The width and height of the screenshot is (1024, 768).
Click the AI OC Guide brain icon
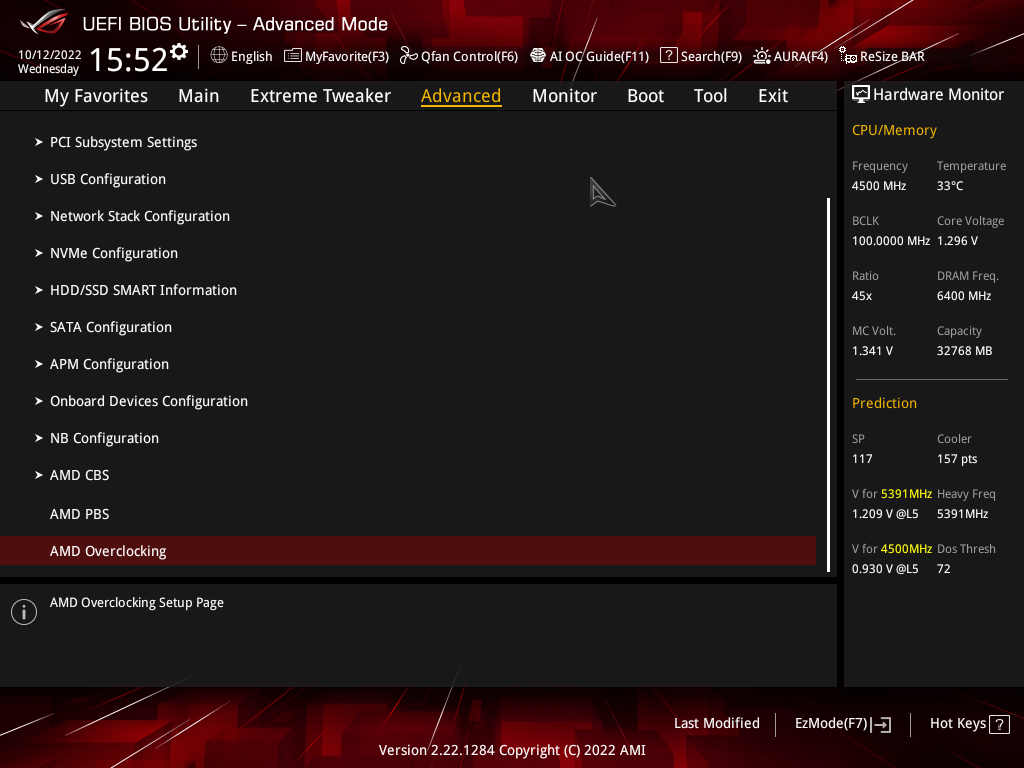[537, 56]
